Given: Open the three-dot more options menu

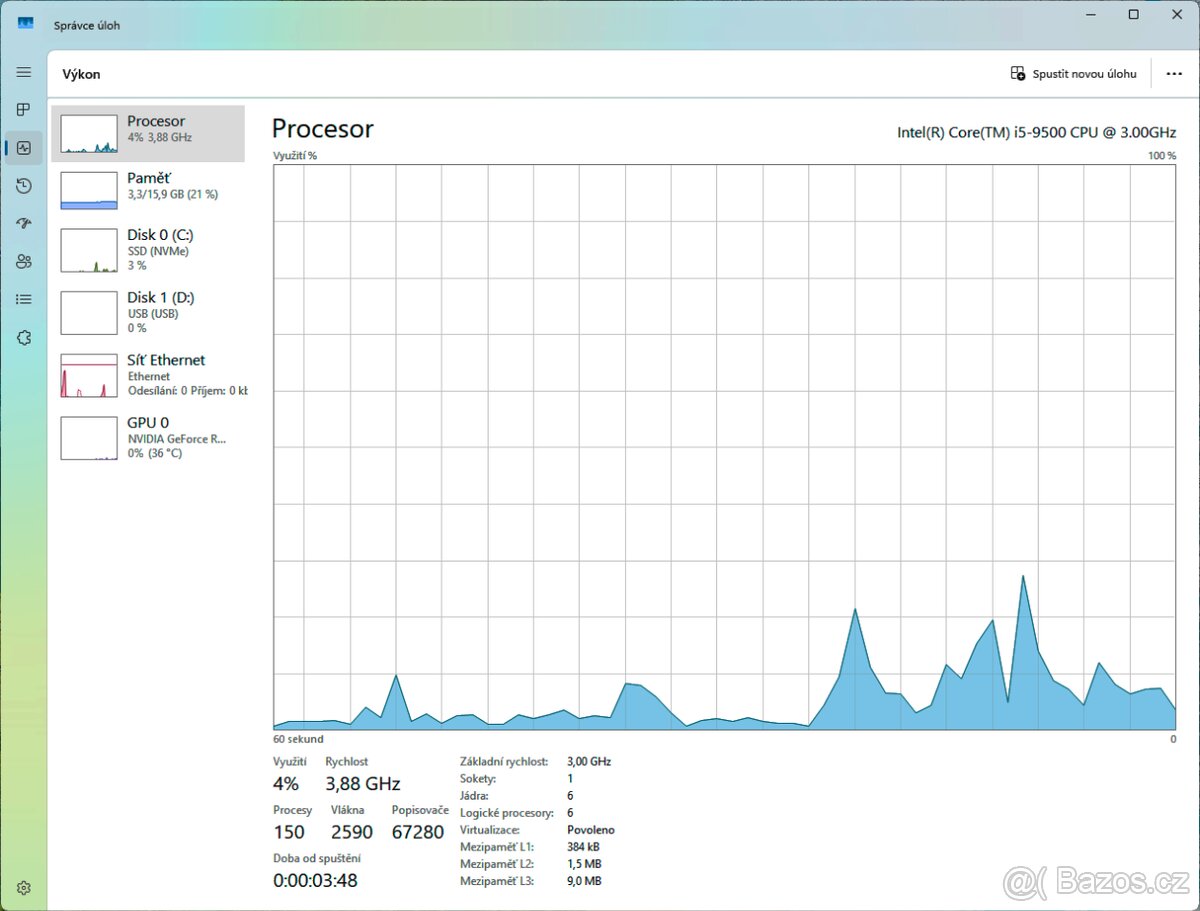Looking at the screenshot, I should tap(1174, 74).
